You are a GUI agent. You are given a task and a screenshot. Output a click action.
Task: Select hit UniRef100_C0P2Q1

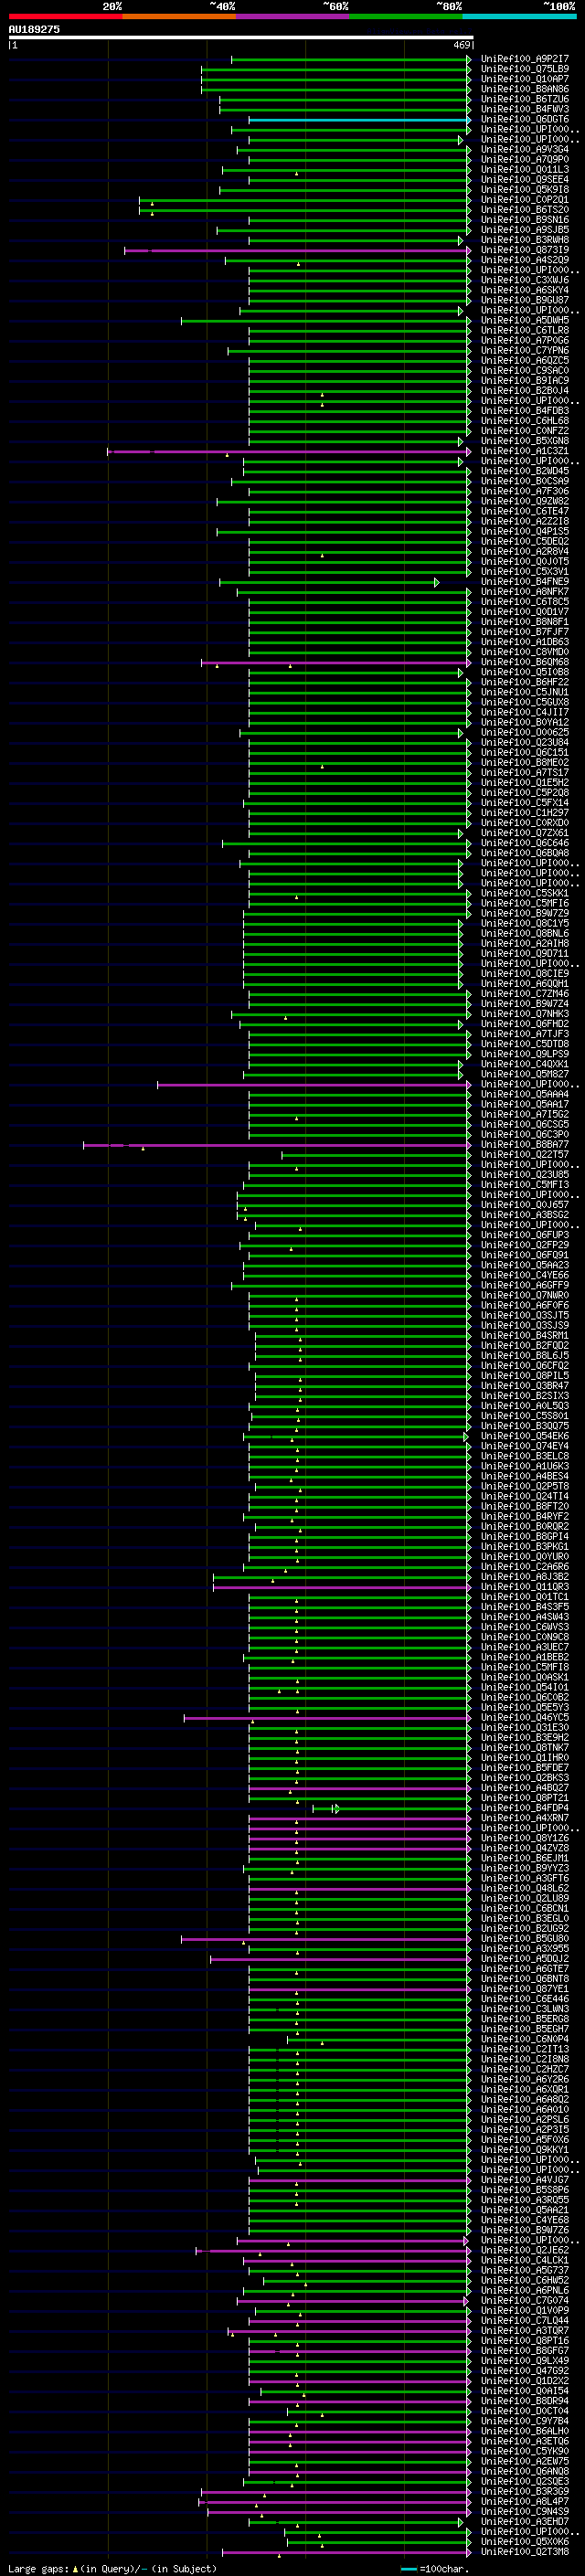pyautogui.click(x=525, y=200)
